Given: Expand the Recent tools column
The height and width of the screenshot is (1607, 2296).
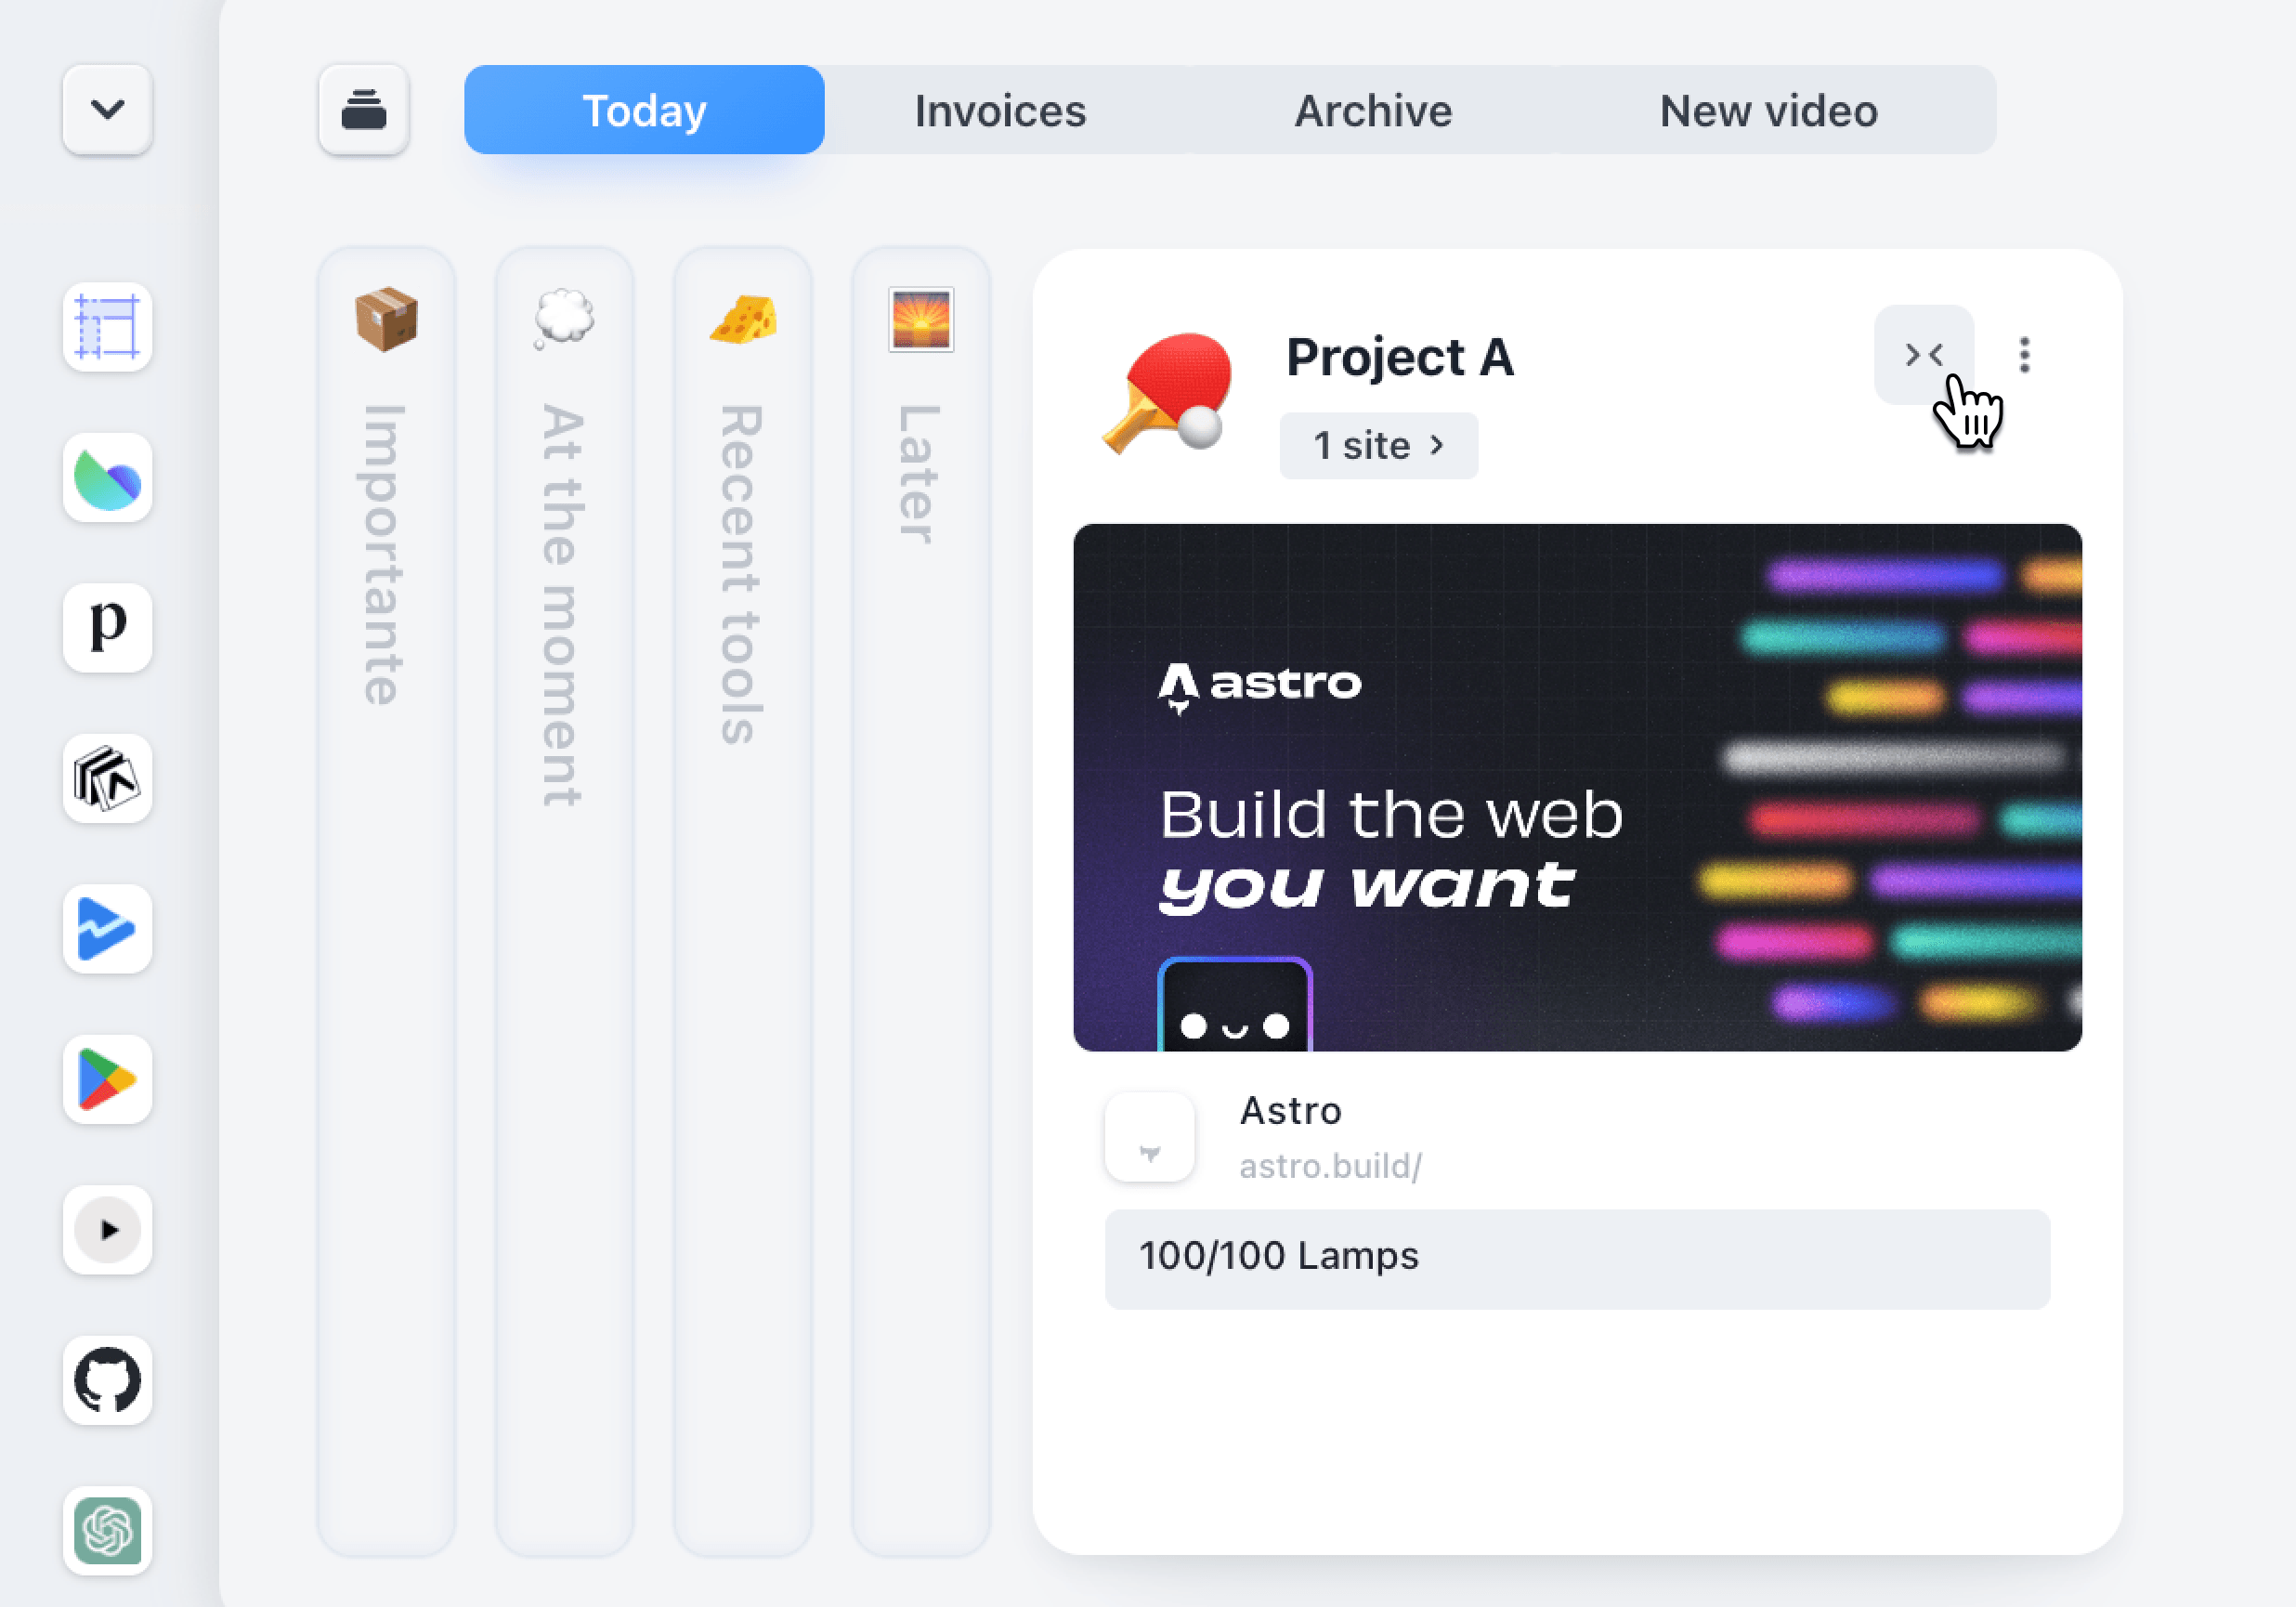Looking at the screenshot, I should [x=742, y=902].
